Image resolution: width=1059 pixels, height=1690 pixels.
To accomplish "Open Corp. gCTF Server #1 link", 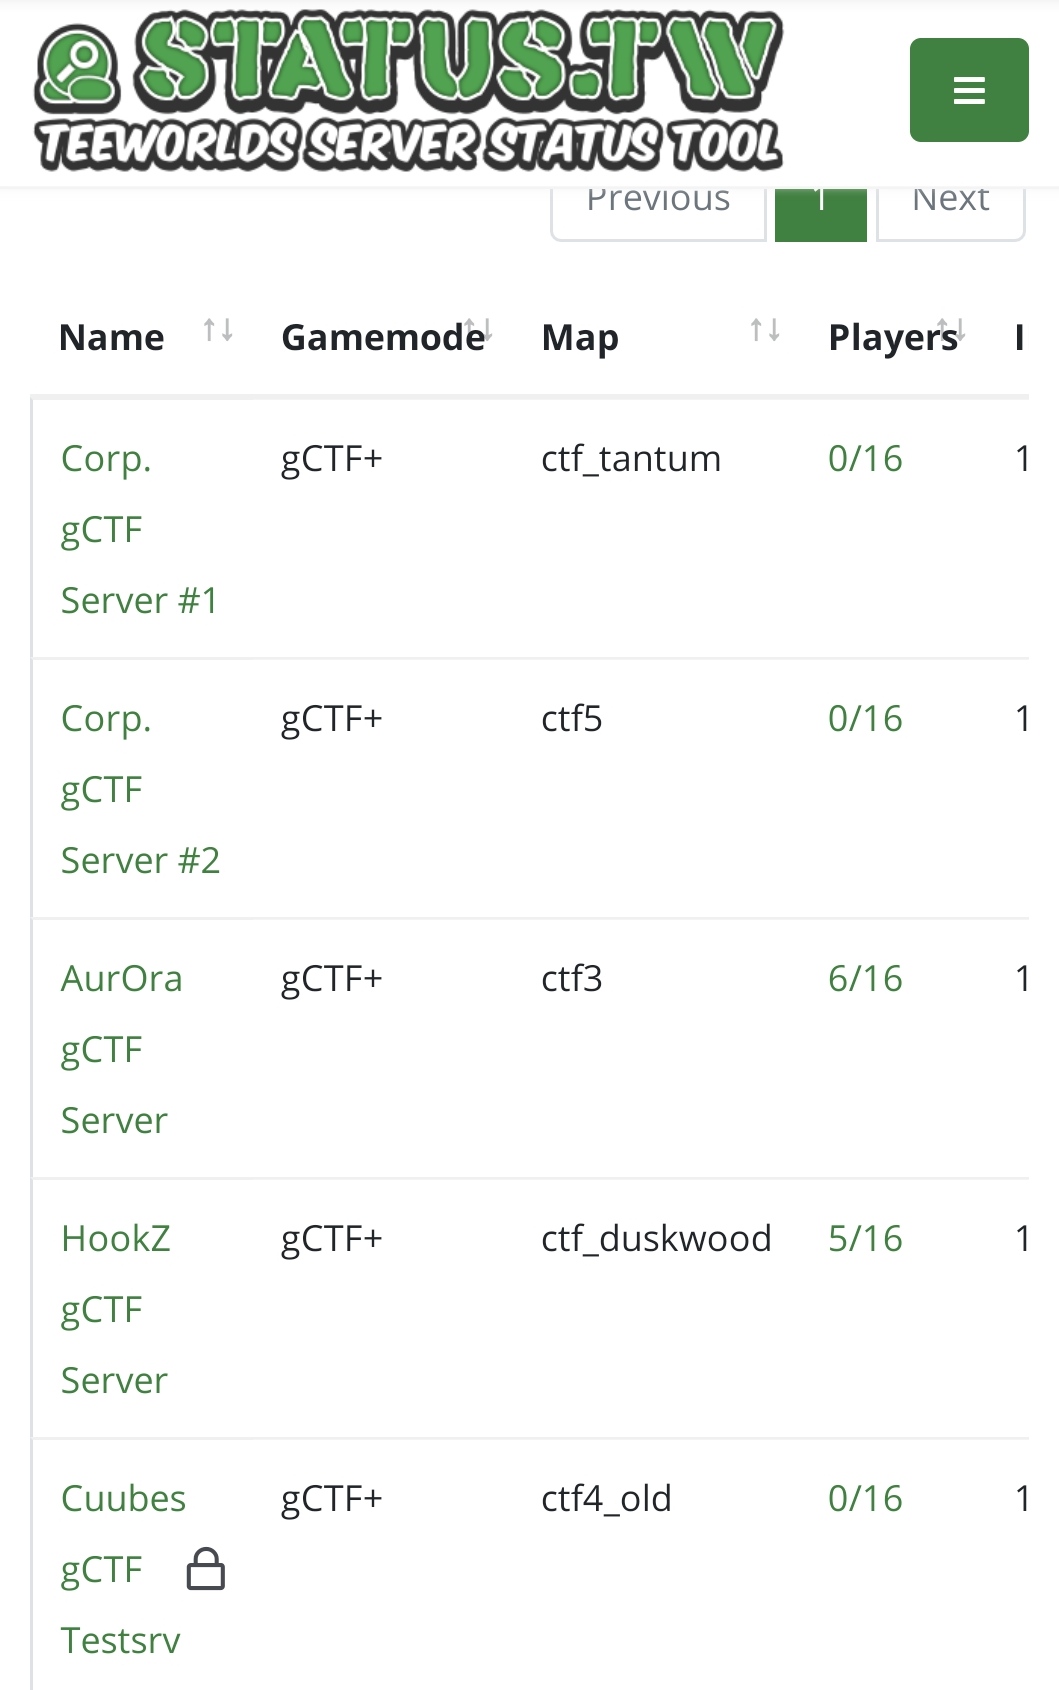I will (x=139, y=529).
